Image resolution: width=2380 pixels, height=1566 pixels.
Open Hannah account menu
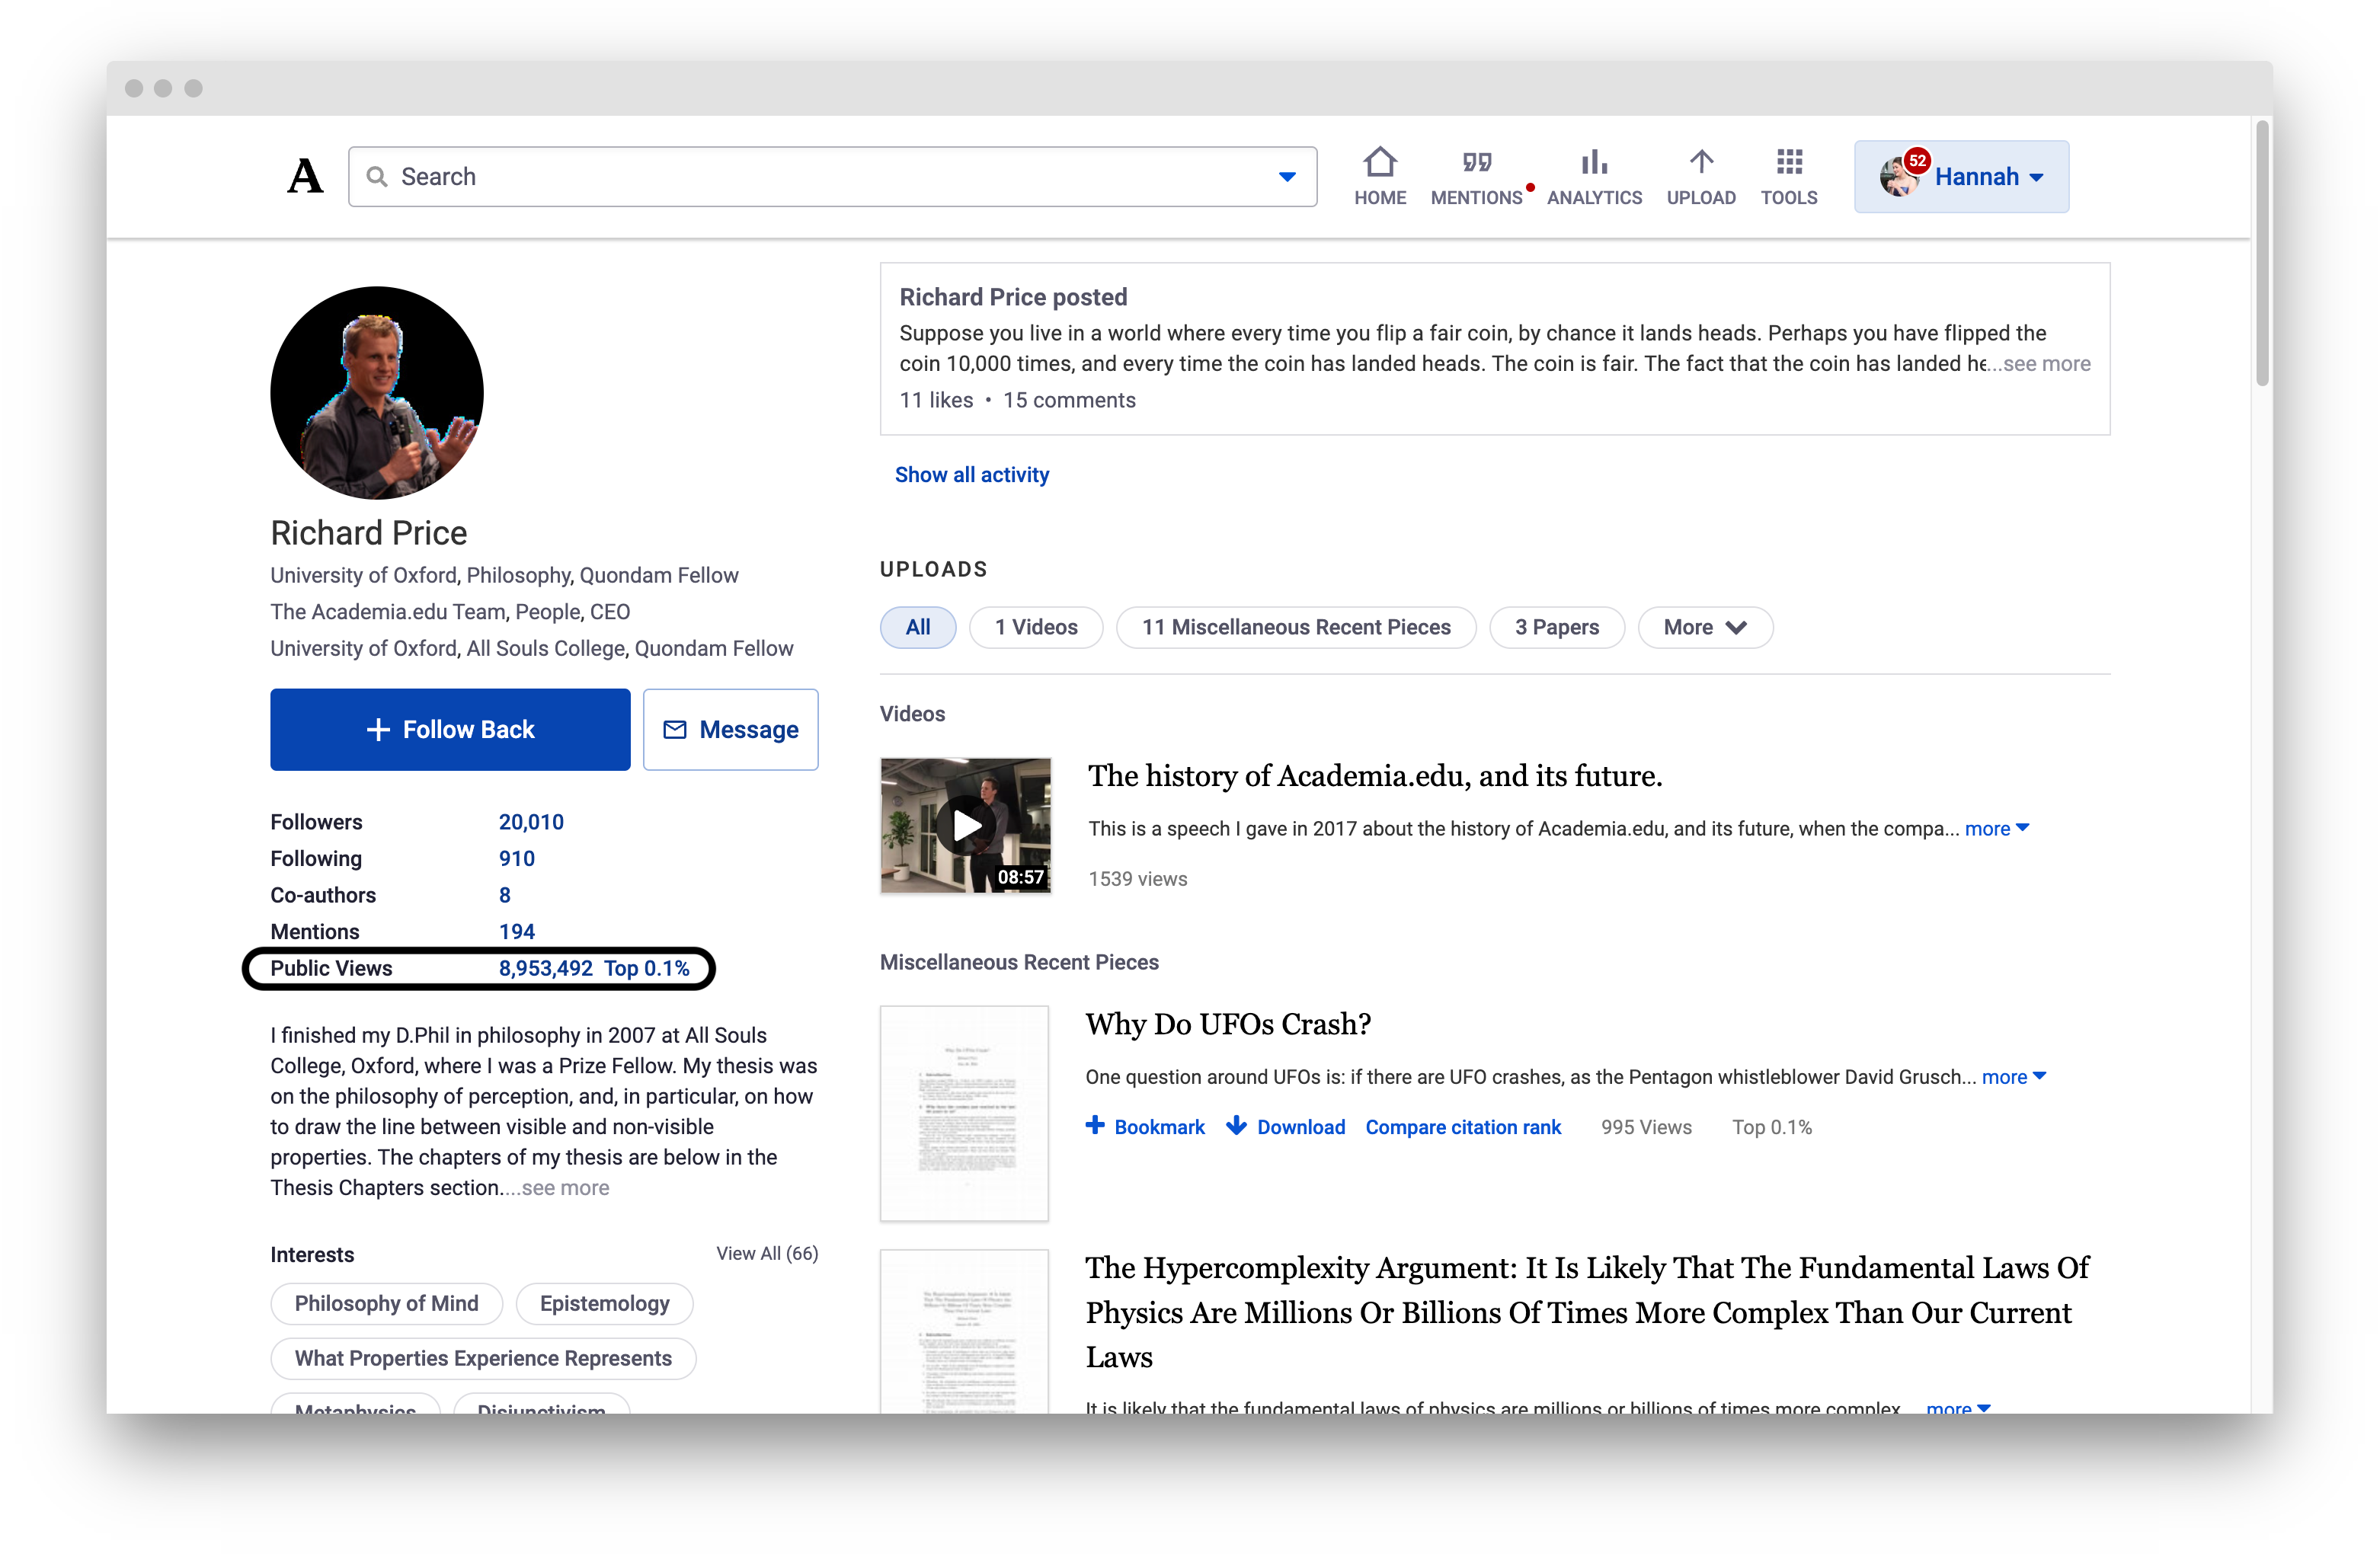(x=1961, y=177)
